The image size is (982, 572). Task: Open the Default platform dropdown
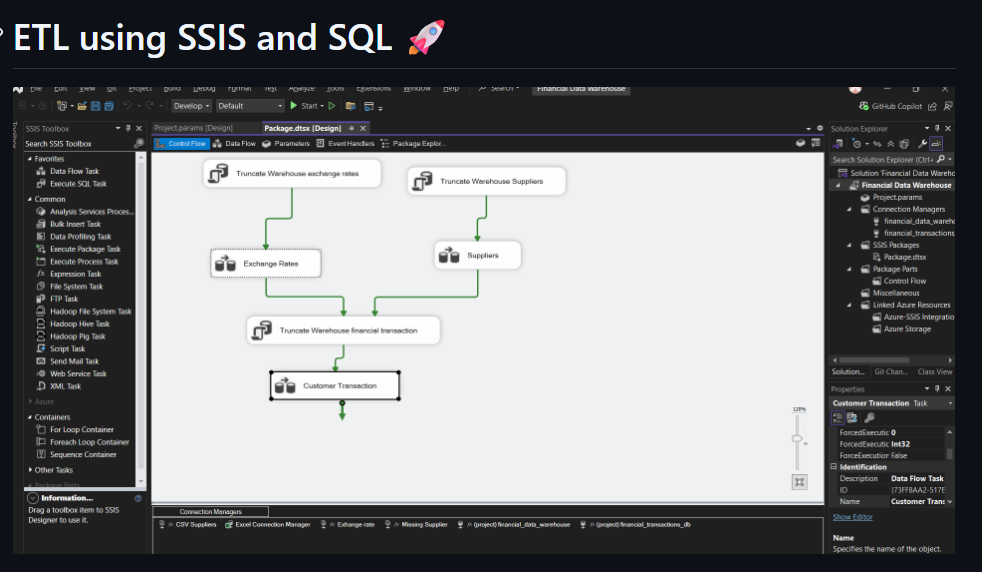[250, 106]
